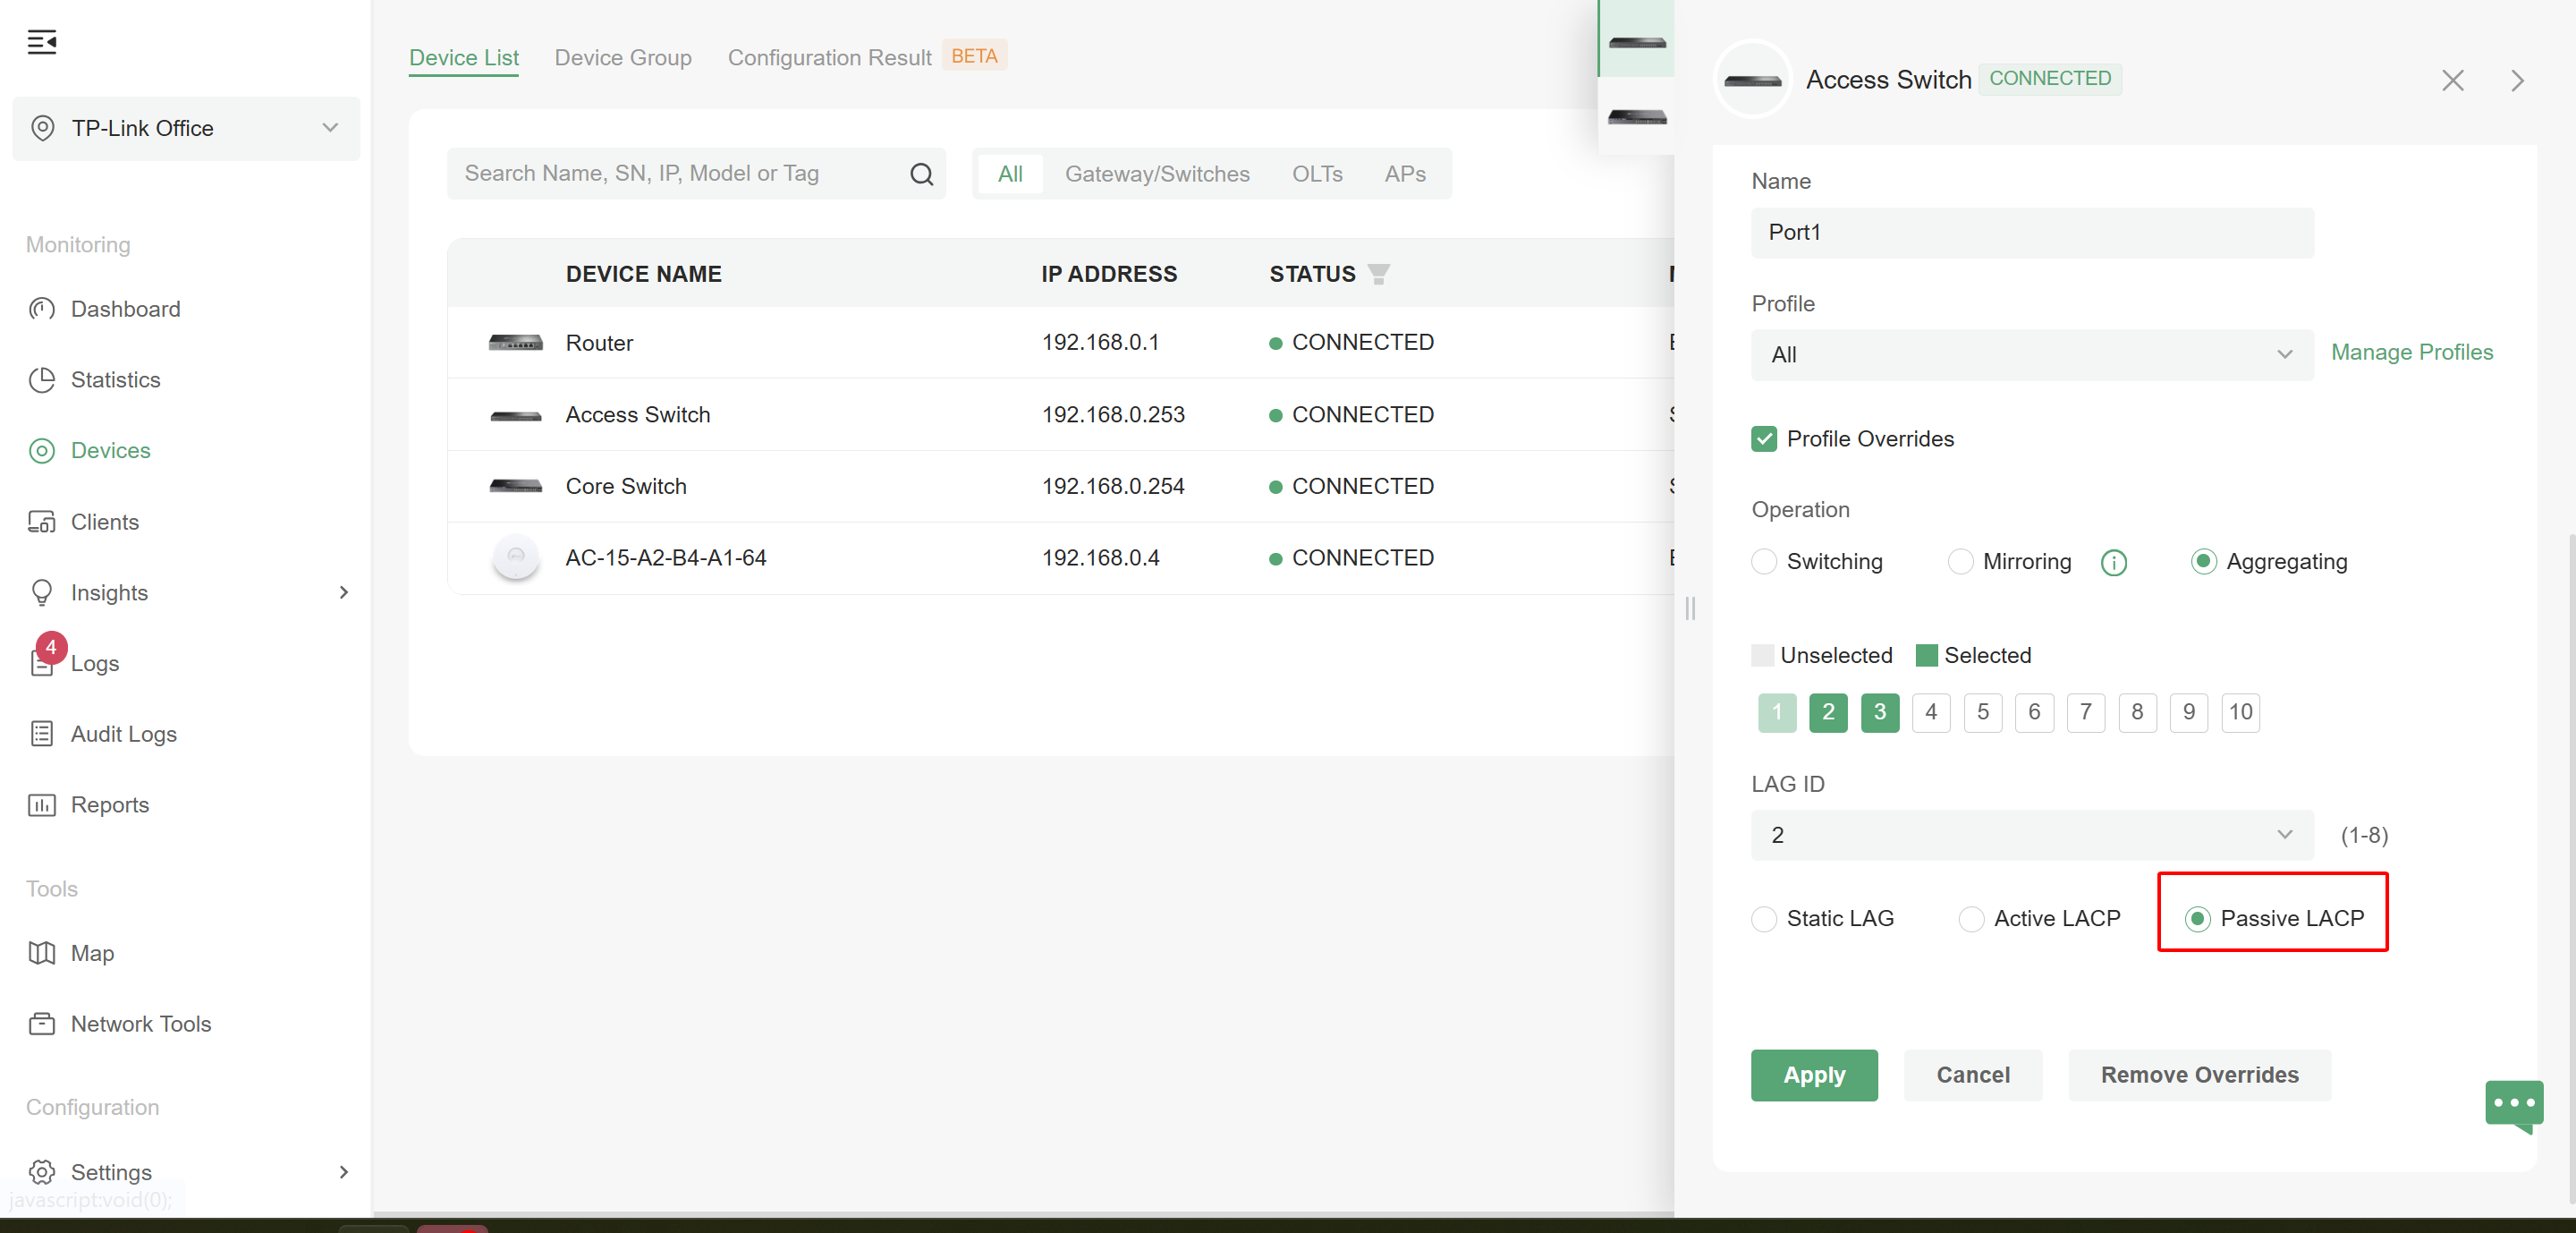
Task: Click the Cancel button
Action: click(x=1972, y=1075)
